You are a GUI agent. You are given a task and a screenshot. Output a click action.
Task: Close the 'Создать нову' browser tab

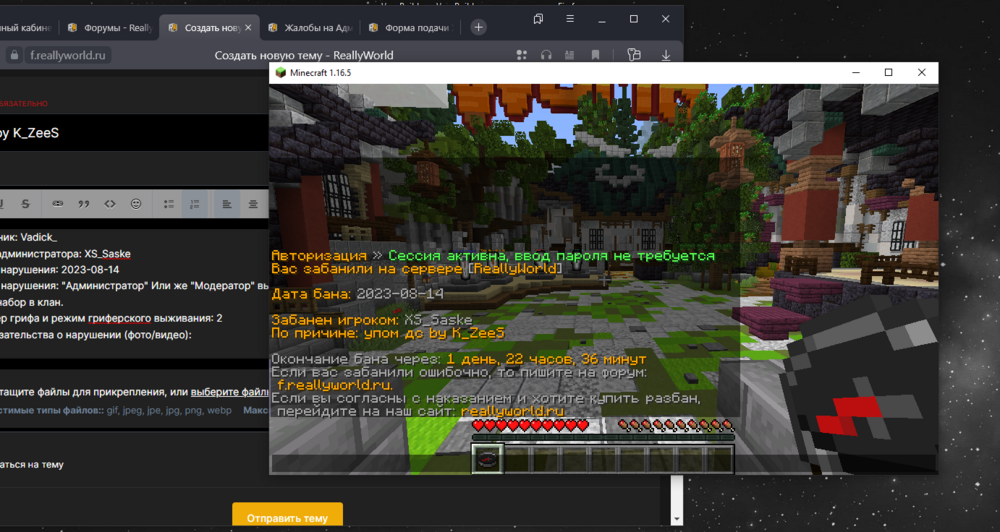pos(248,27)
